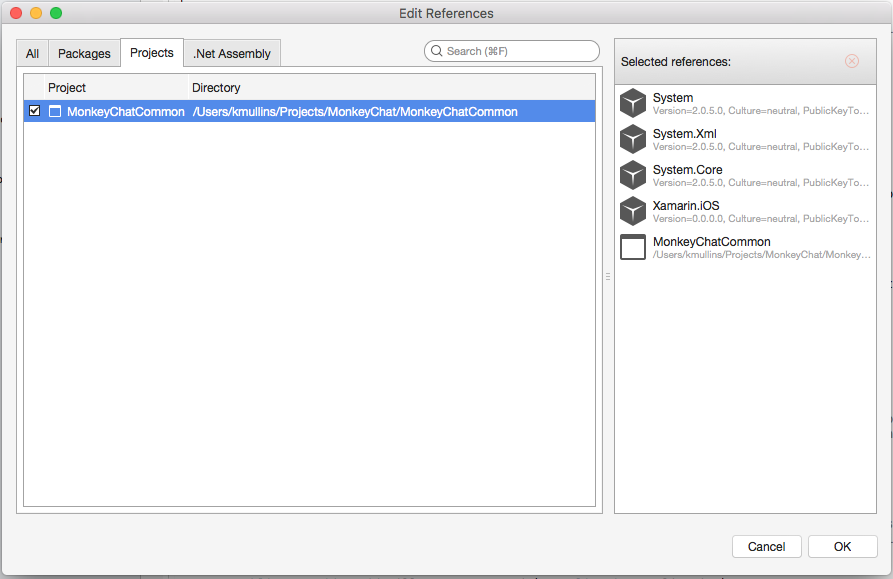Click the Xamarin.iOS assembly cube icon
This screenshot has width=893, height=579.
[632, 210]
